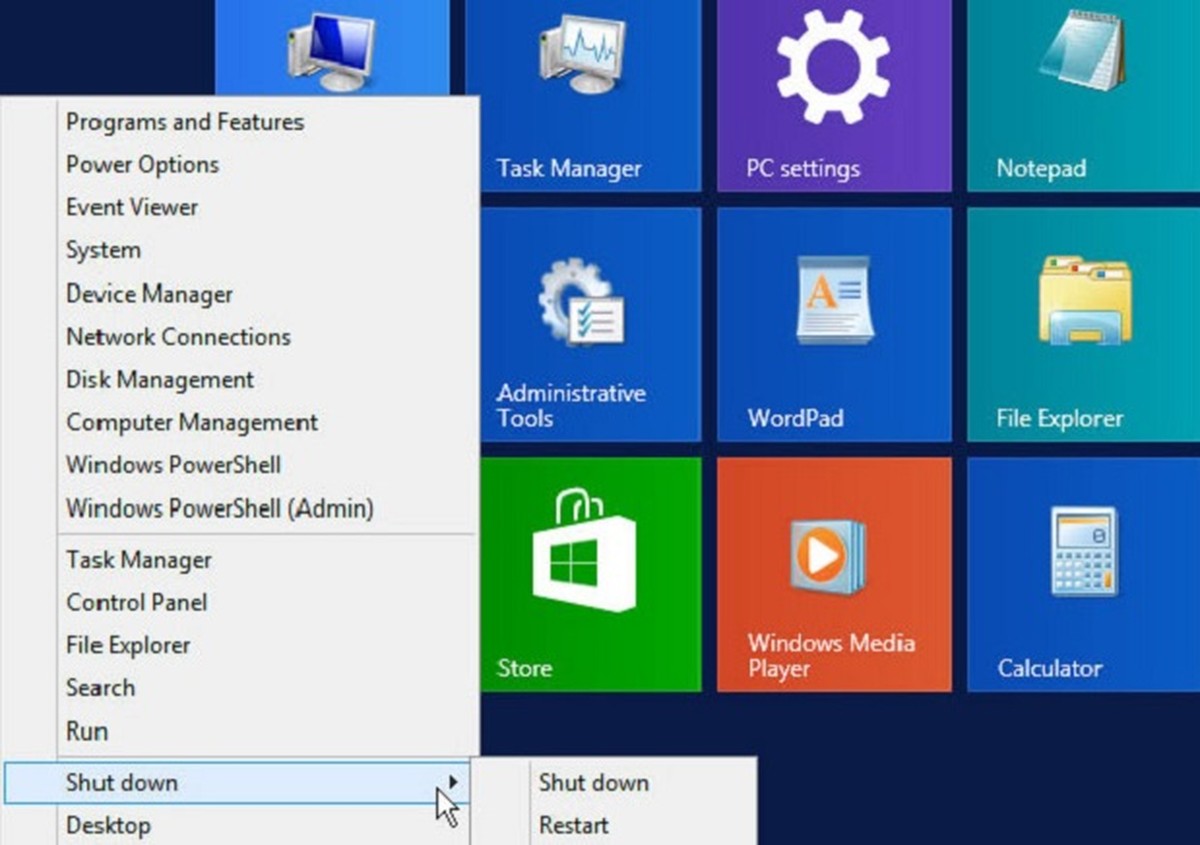Viewport: 1200px width, 845px height.
Task: Launch the WordPad tile
Action: pos(834,324)
